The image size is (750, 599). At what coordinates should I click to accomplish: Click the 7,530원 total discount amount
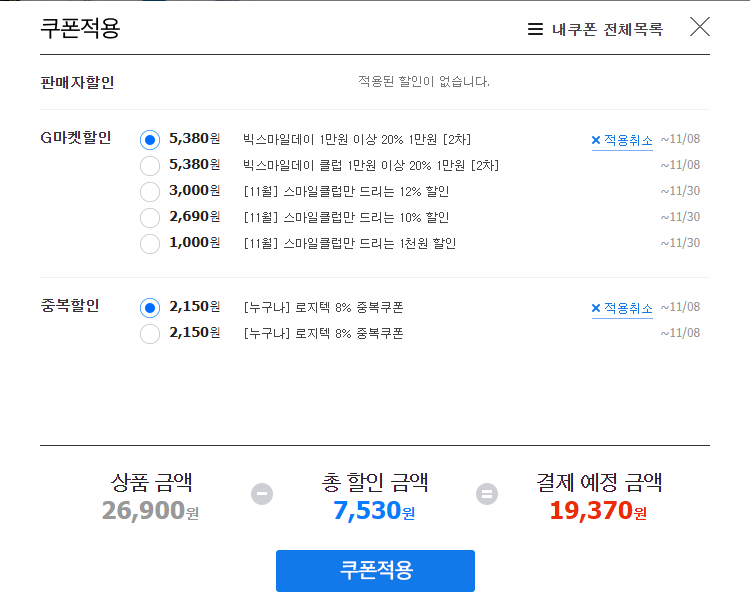374,510
